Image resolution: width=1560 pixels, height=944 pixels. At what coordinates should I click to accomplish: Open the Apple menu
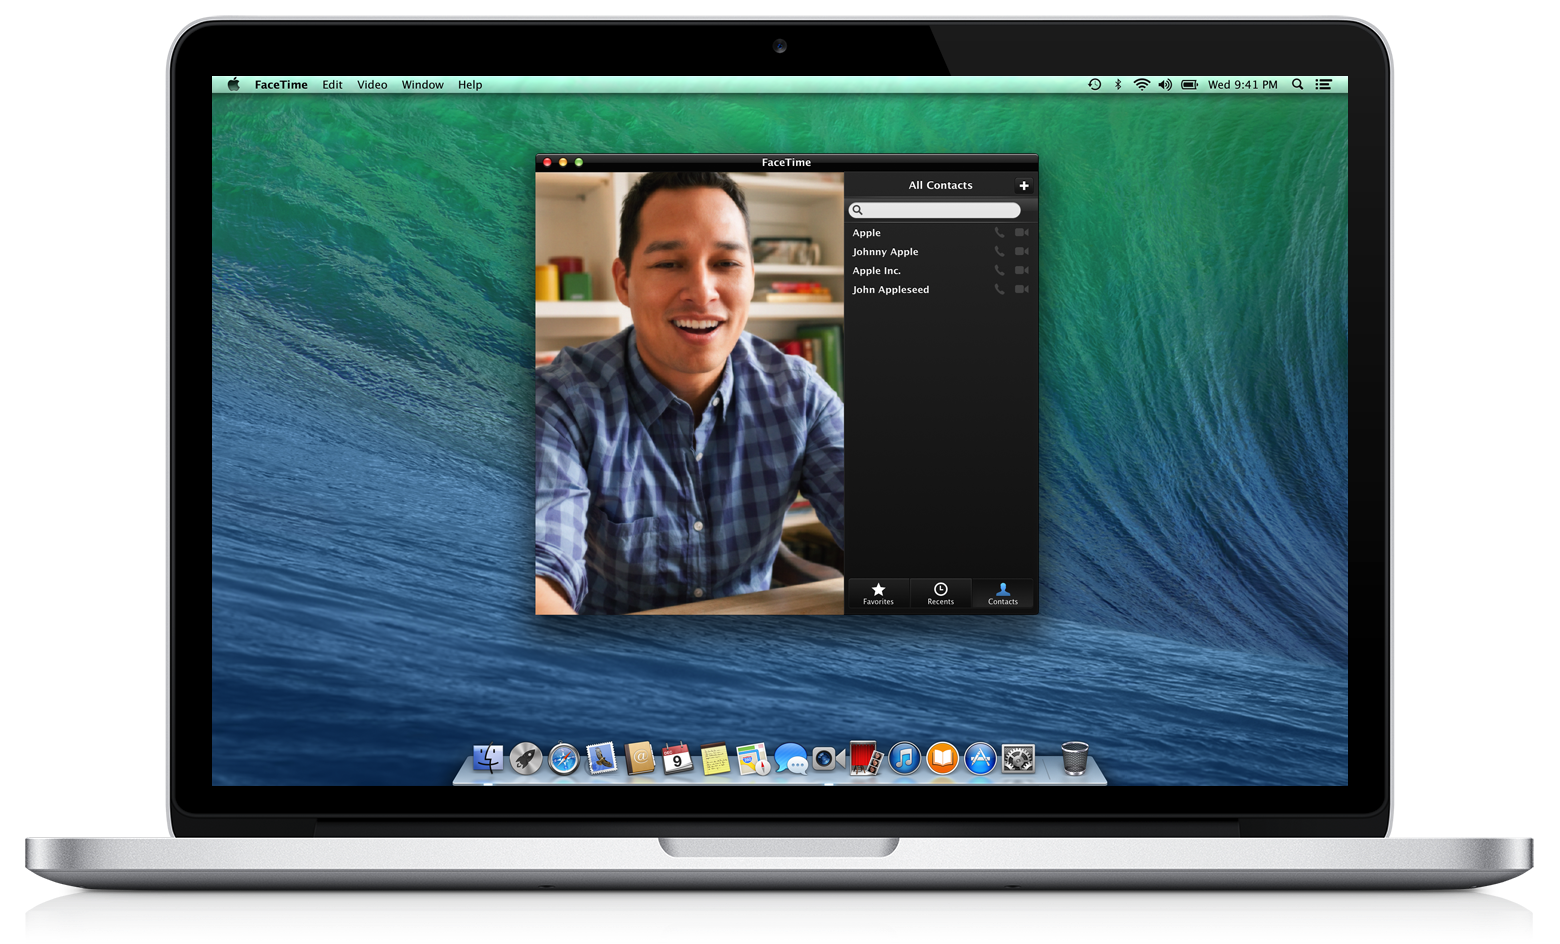point(233,85)
